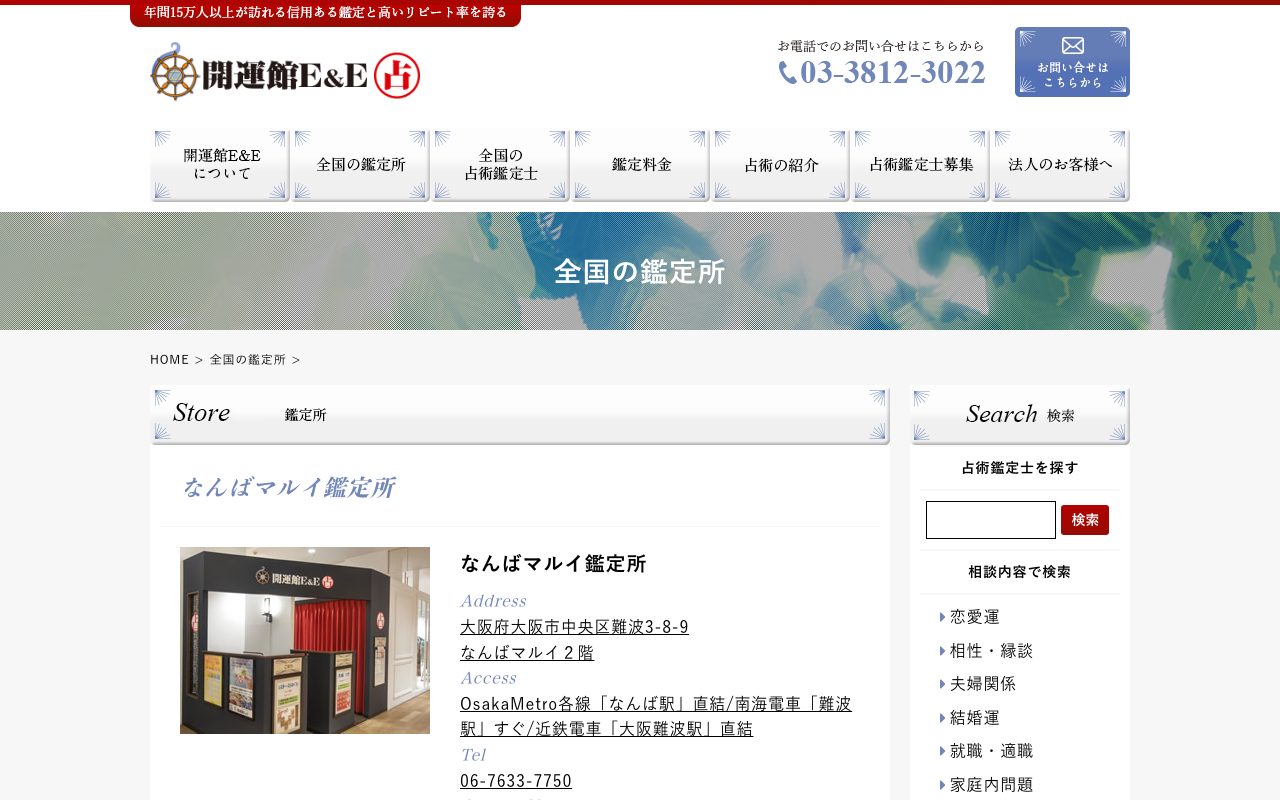Click the text なんばマルイ２階

coord(527,653)
